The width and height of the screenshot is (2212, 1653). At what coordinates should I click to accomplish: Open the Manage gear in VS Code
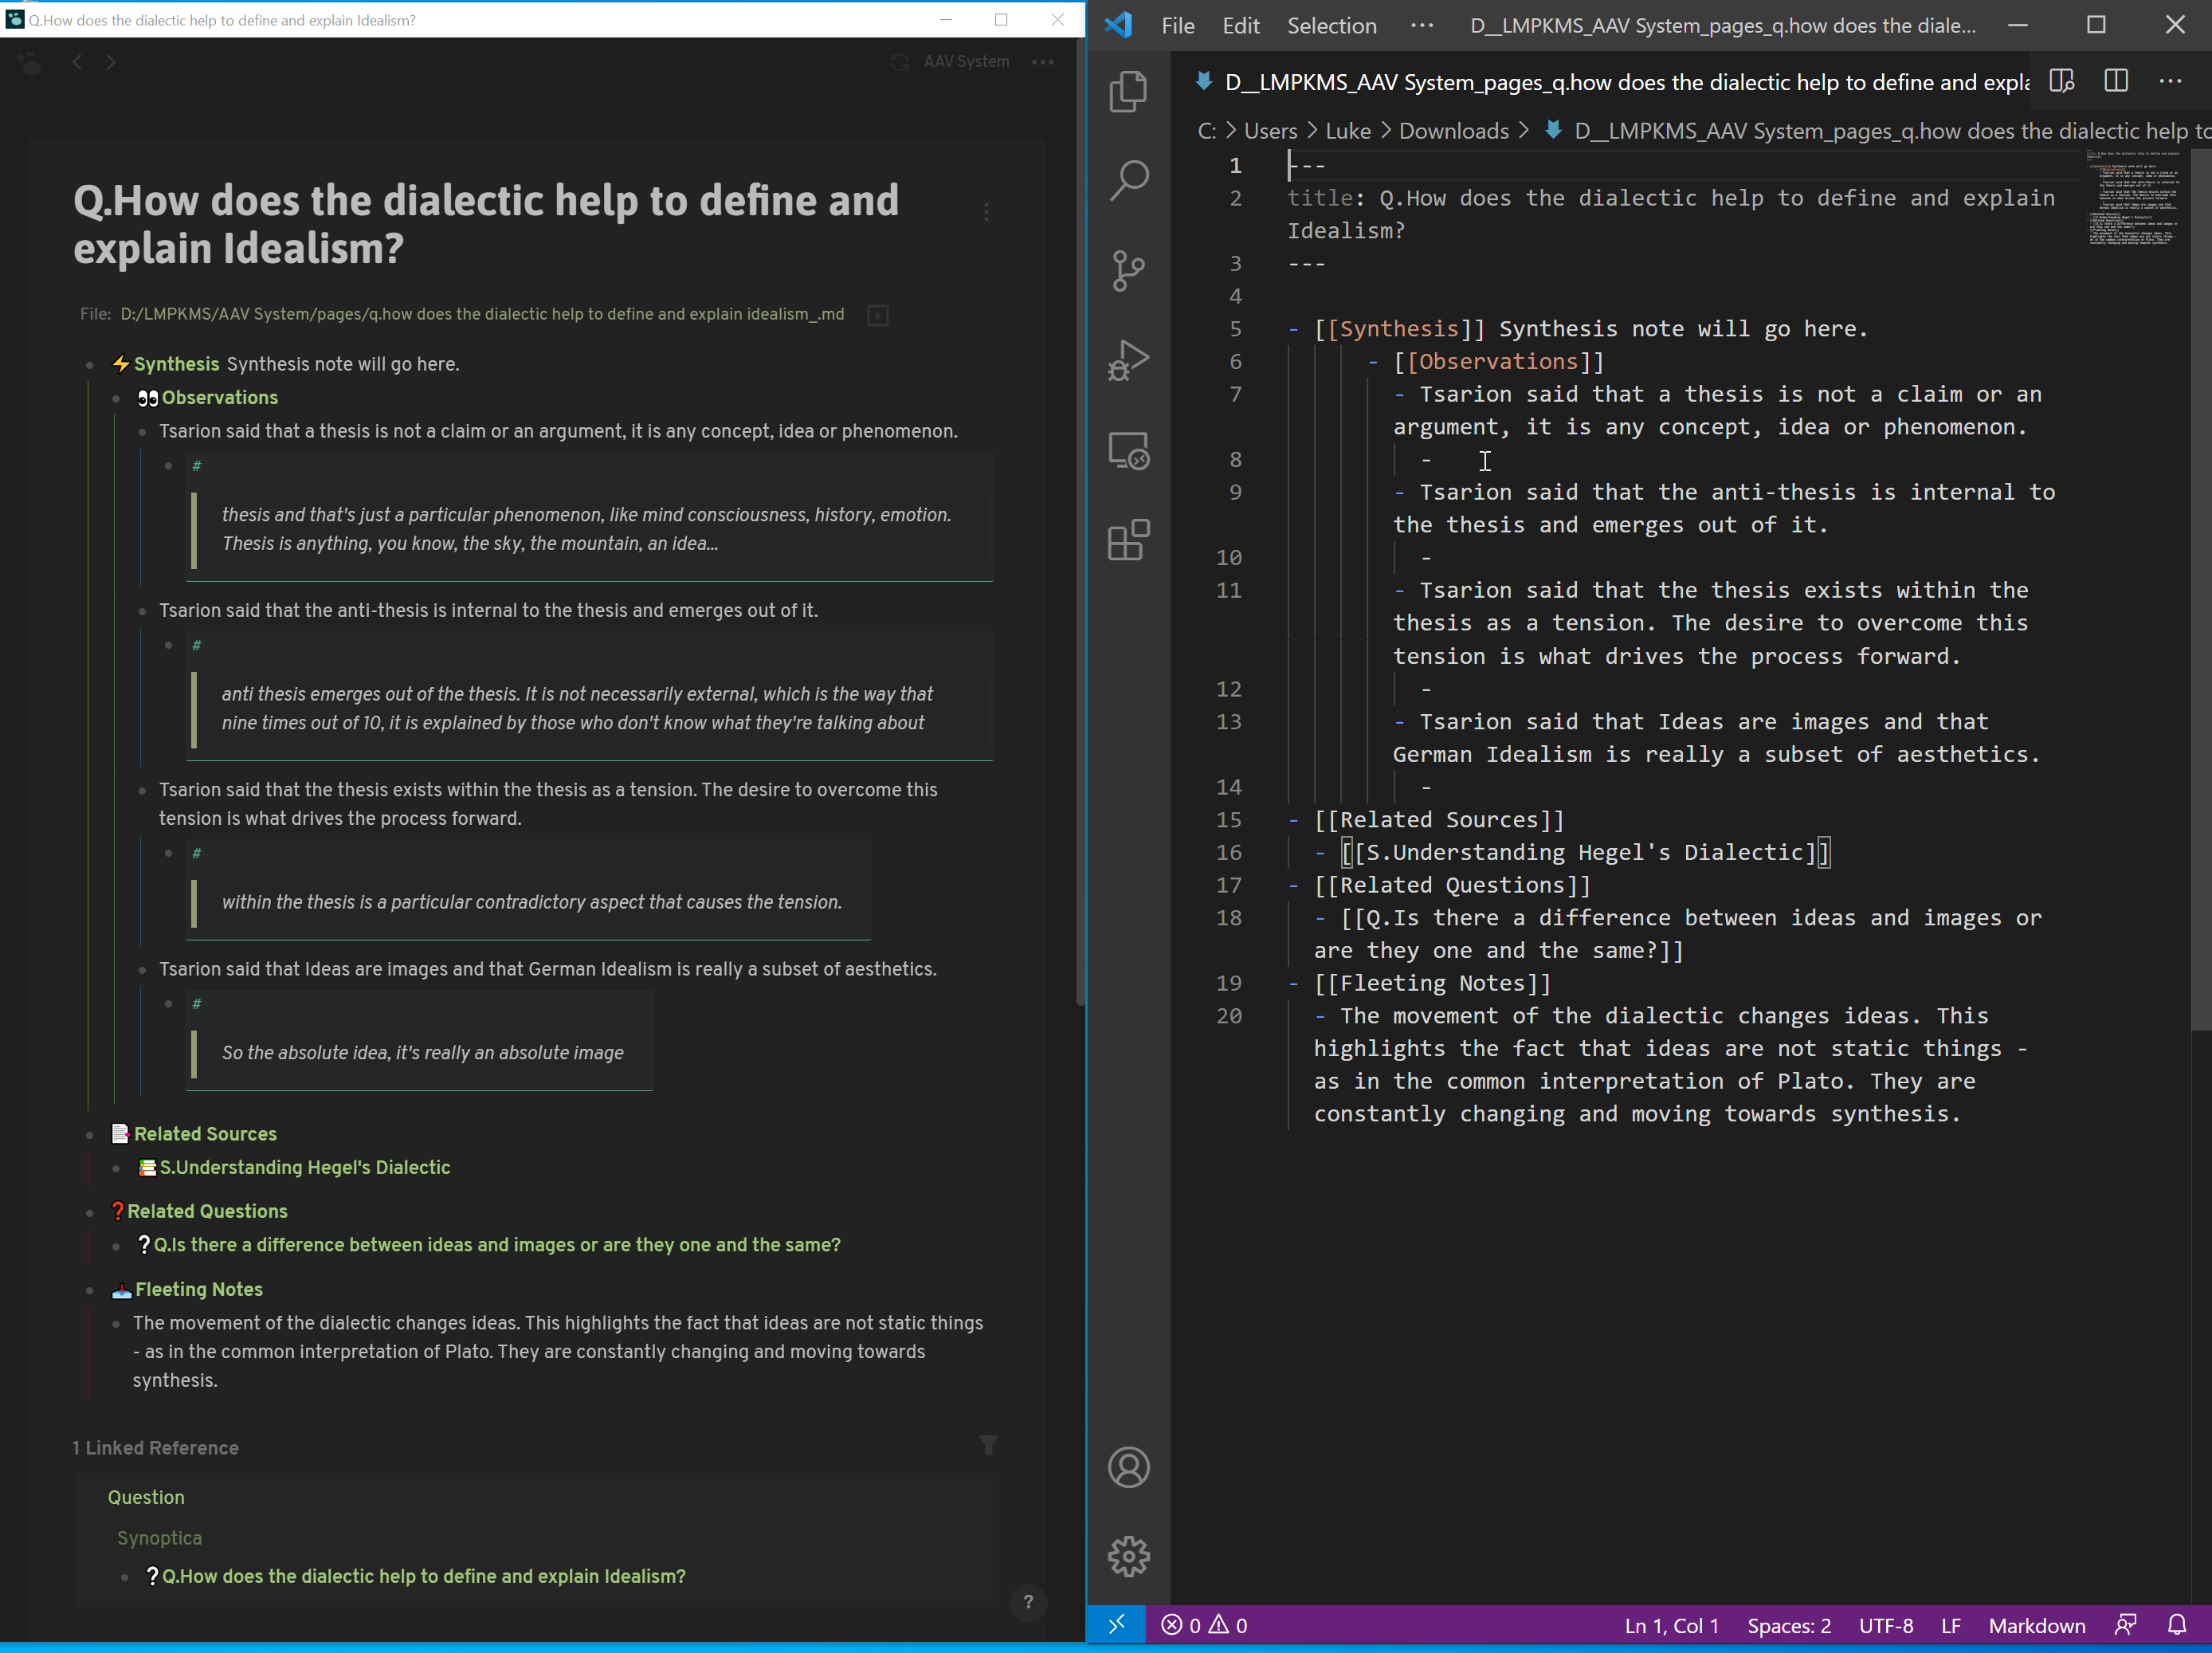(1128, 1556)
